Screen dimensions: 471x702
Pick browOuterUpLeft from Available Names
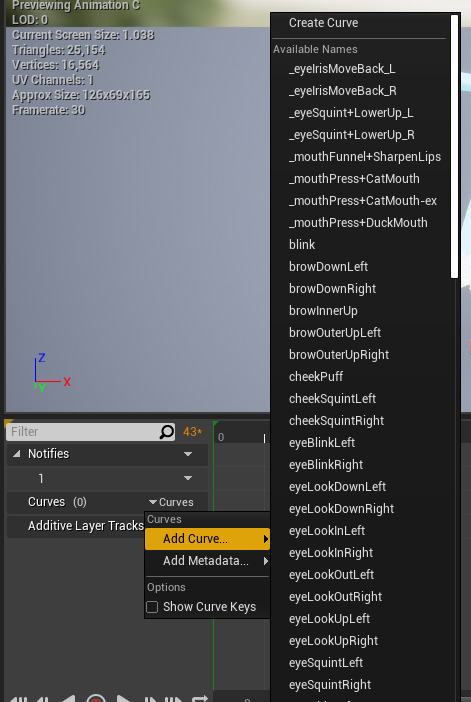point(334,332)
